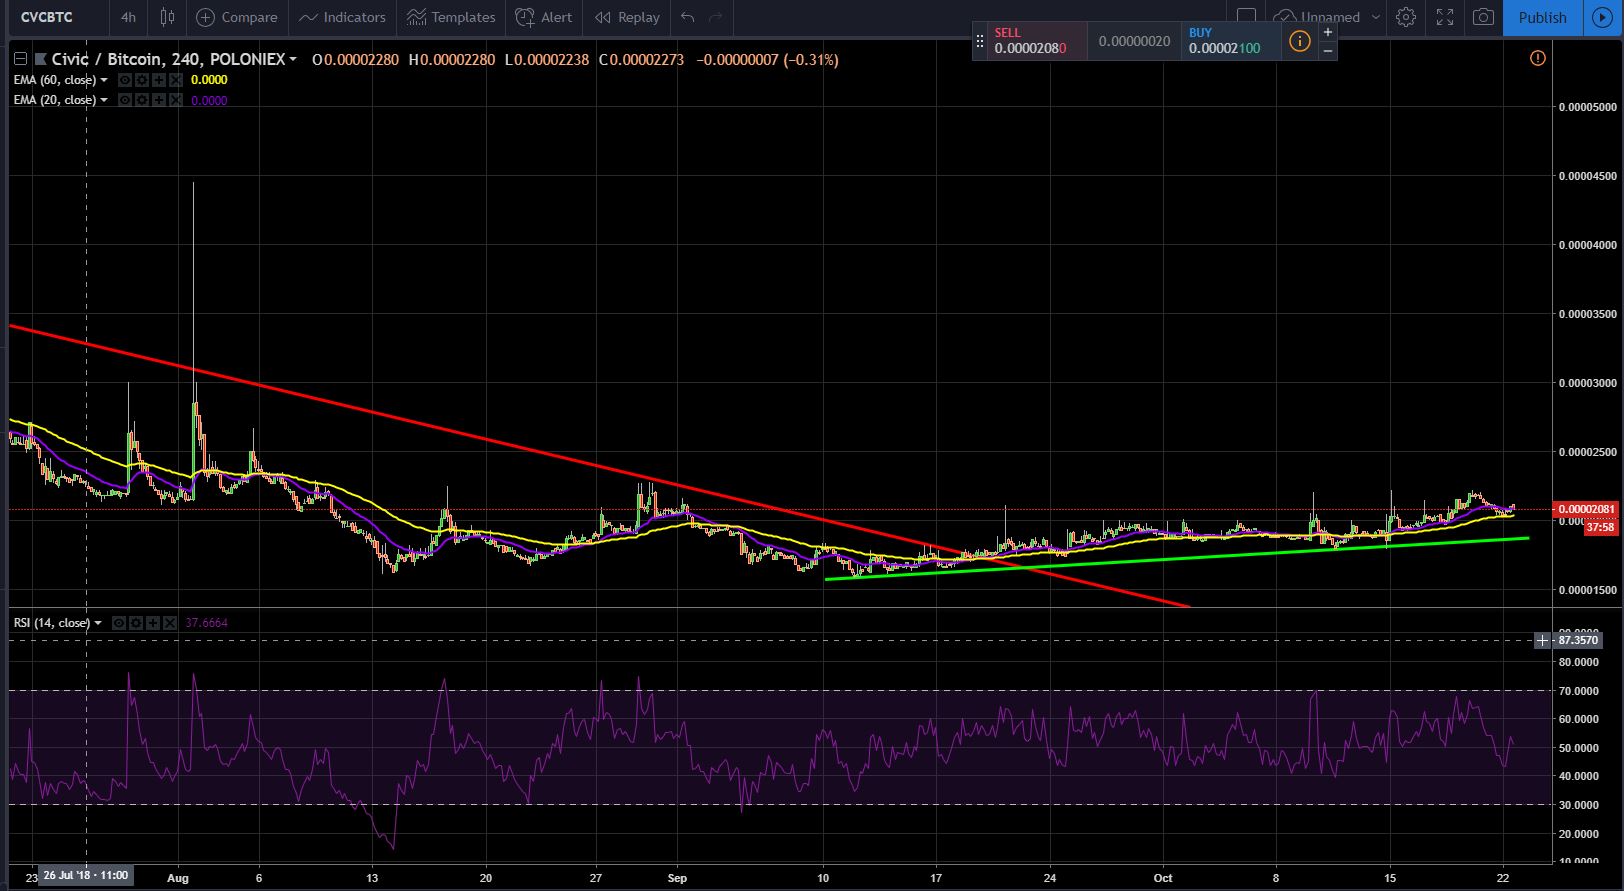This screenshot has width=1624, height=891.
Task: Click the yellow EMA 60 value 0.0000
Action: (x=209, y=80)
